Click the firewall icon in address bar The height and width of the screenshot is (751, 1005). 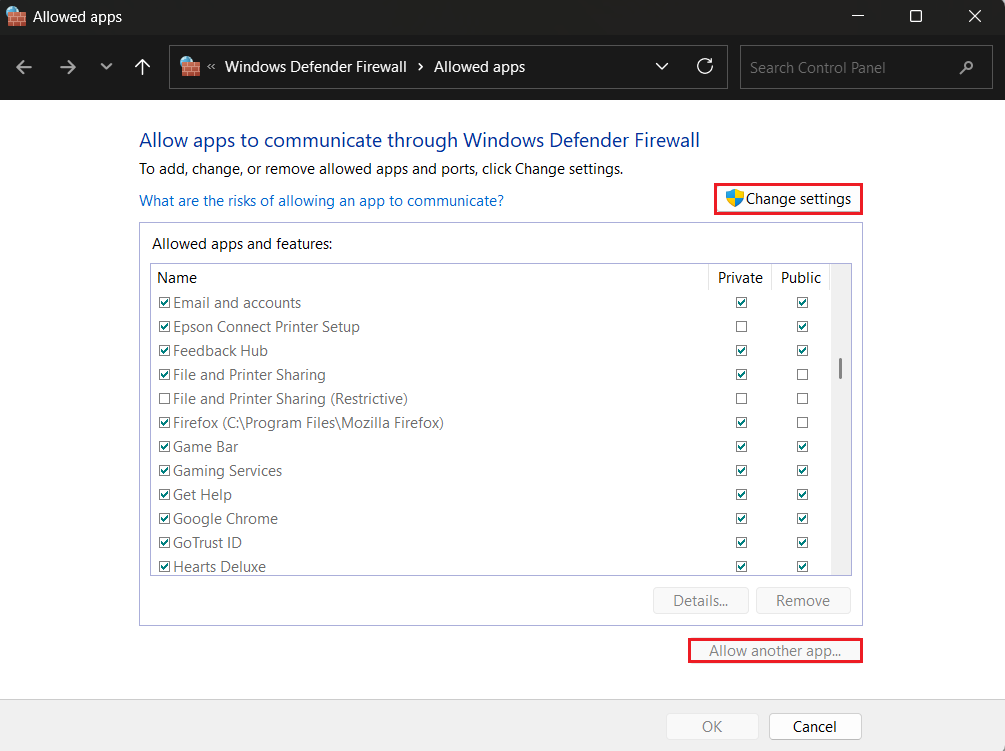click(x=190, y=67)
